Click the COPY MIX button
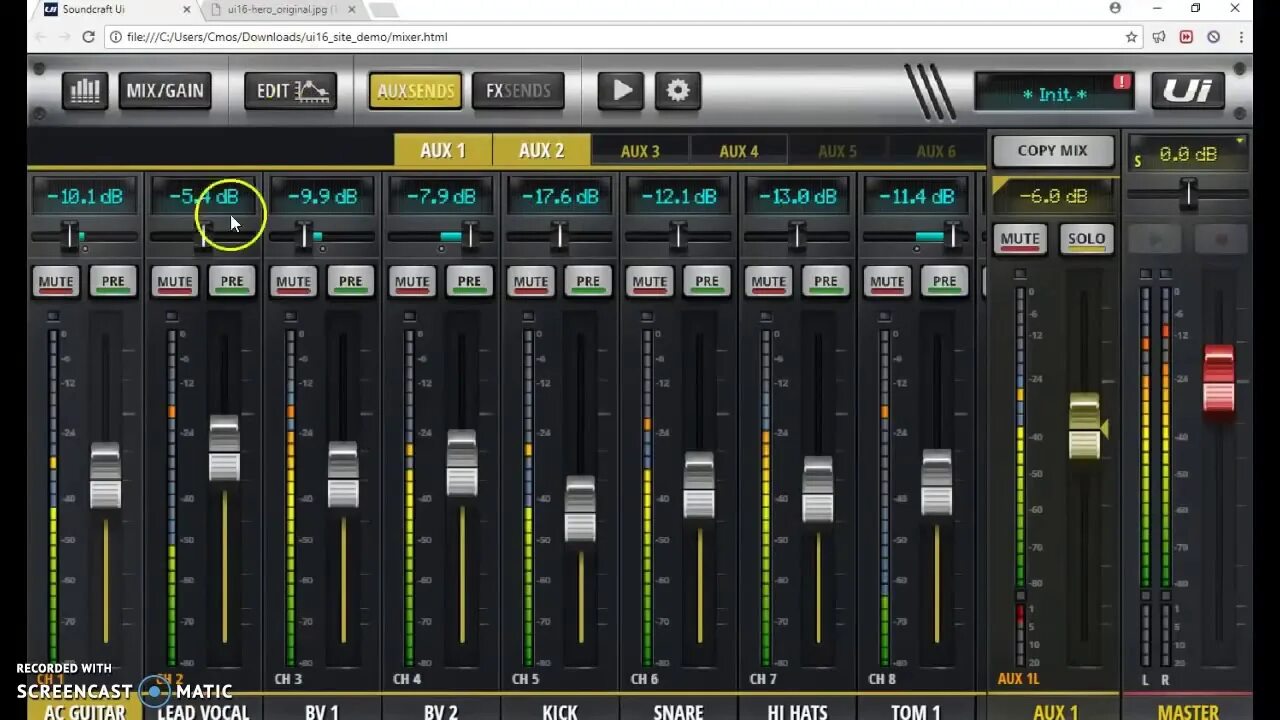The width and height of the screenshot is (1280, 720). pos(1052,151)
